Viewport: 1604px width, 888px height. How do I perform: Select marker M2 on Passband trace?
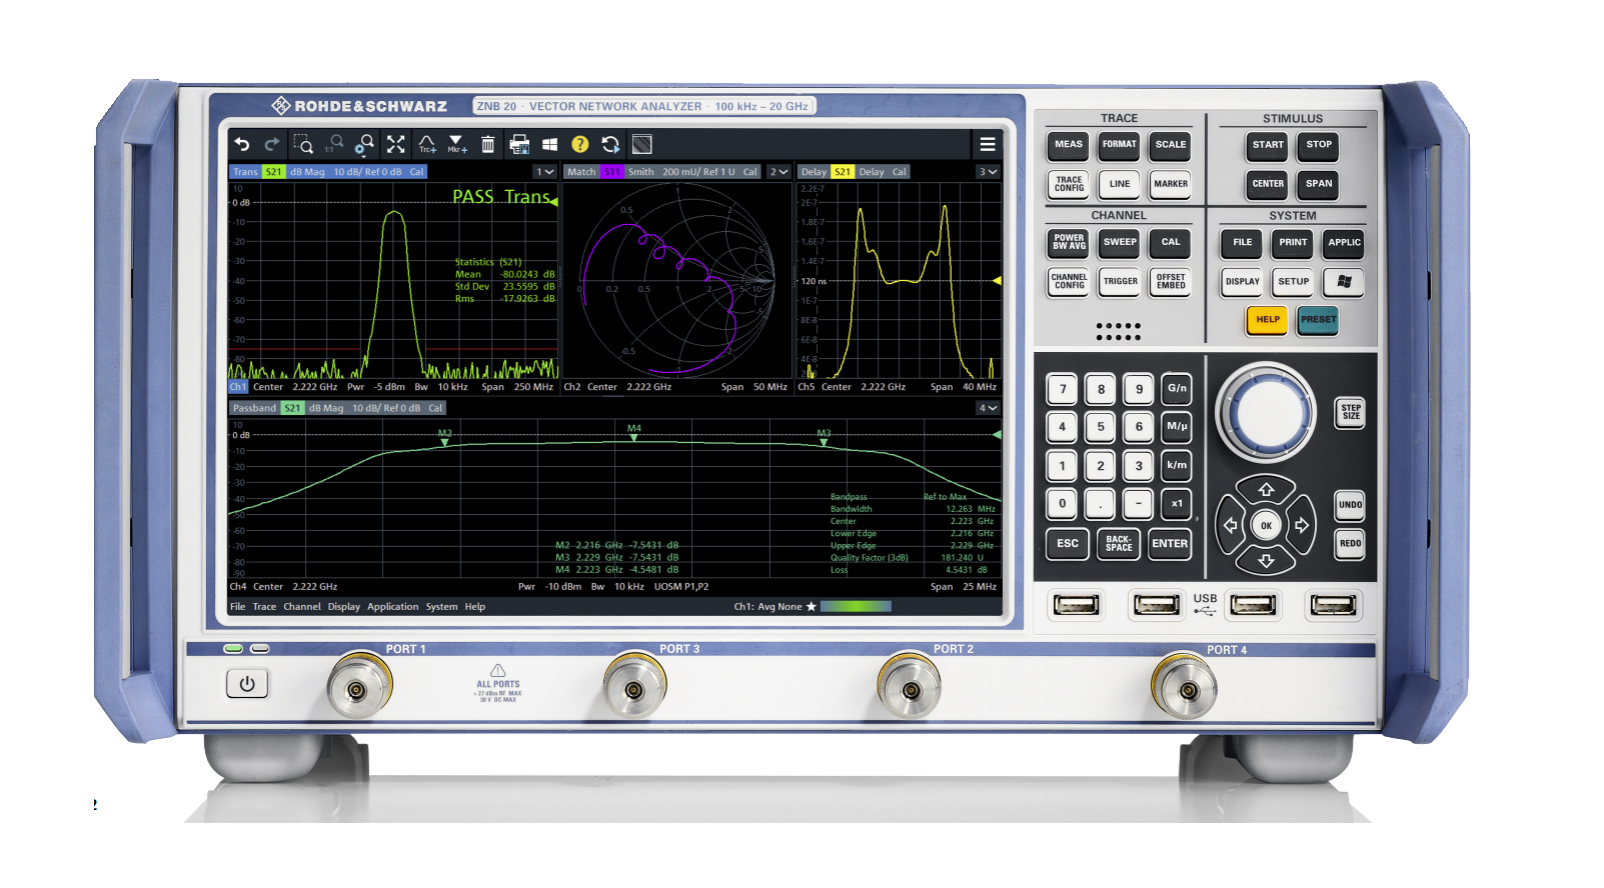tap(445, 437)
